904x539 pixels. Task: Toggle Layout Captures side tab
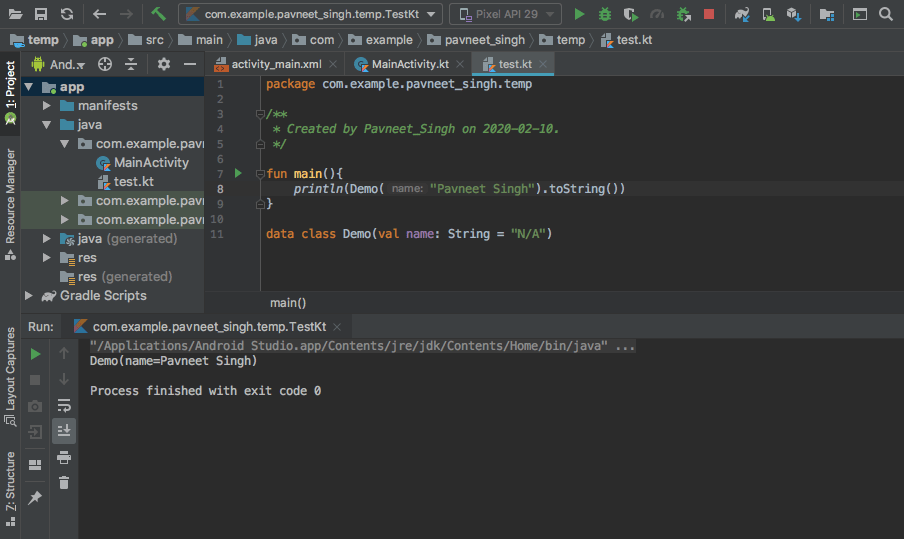click(x=10, y=377)
